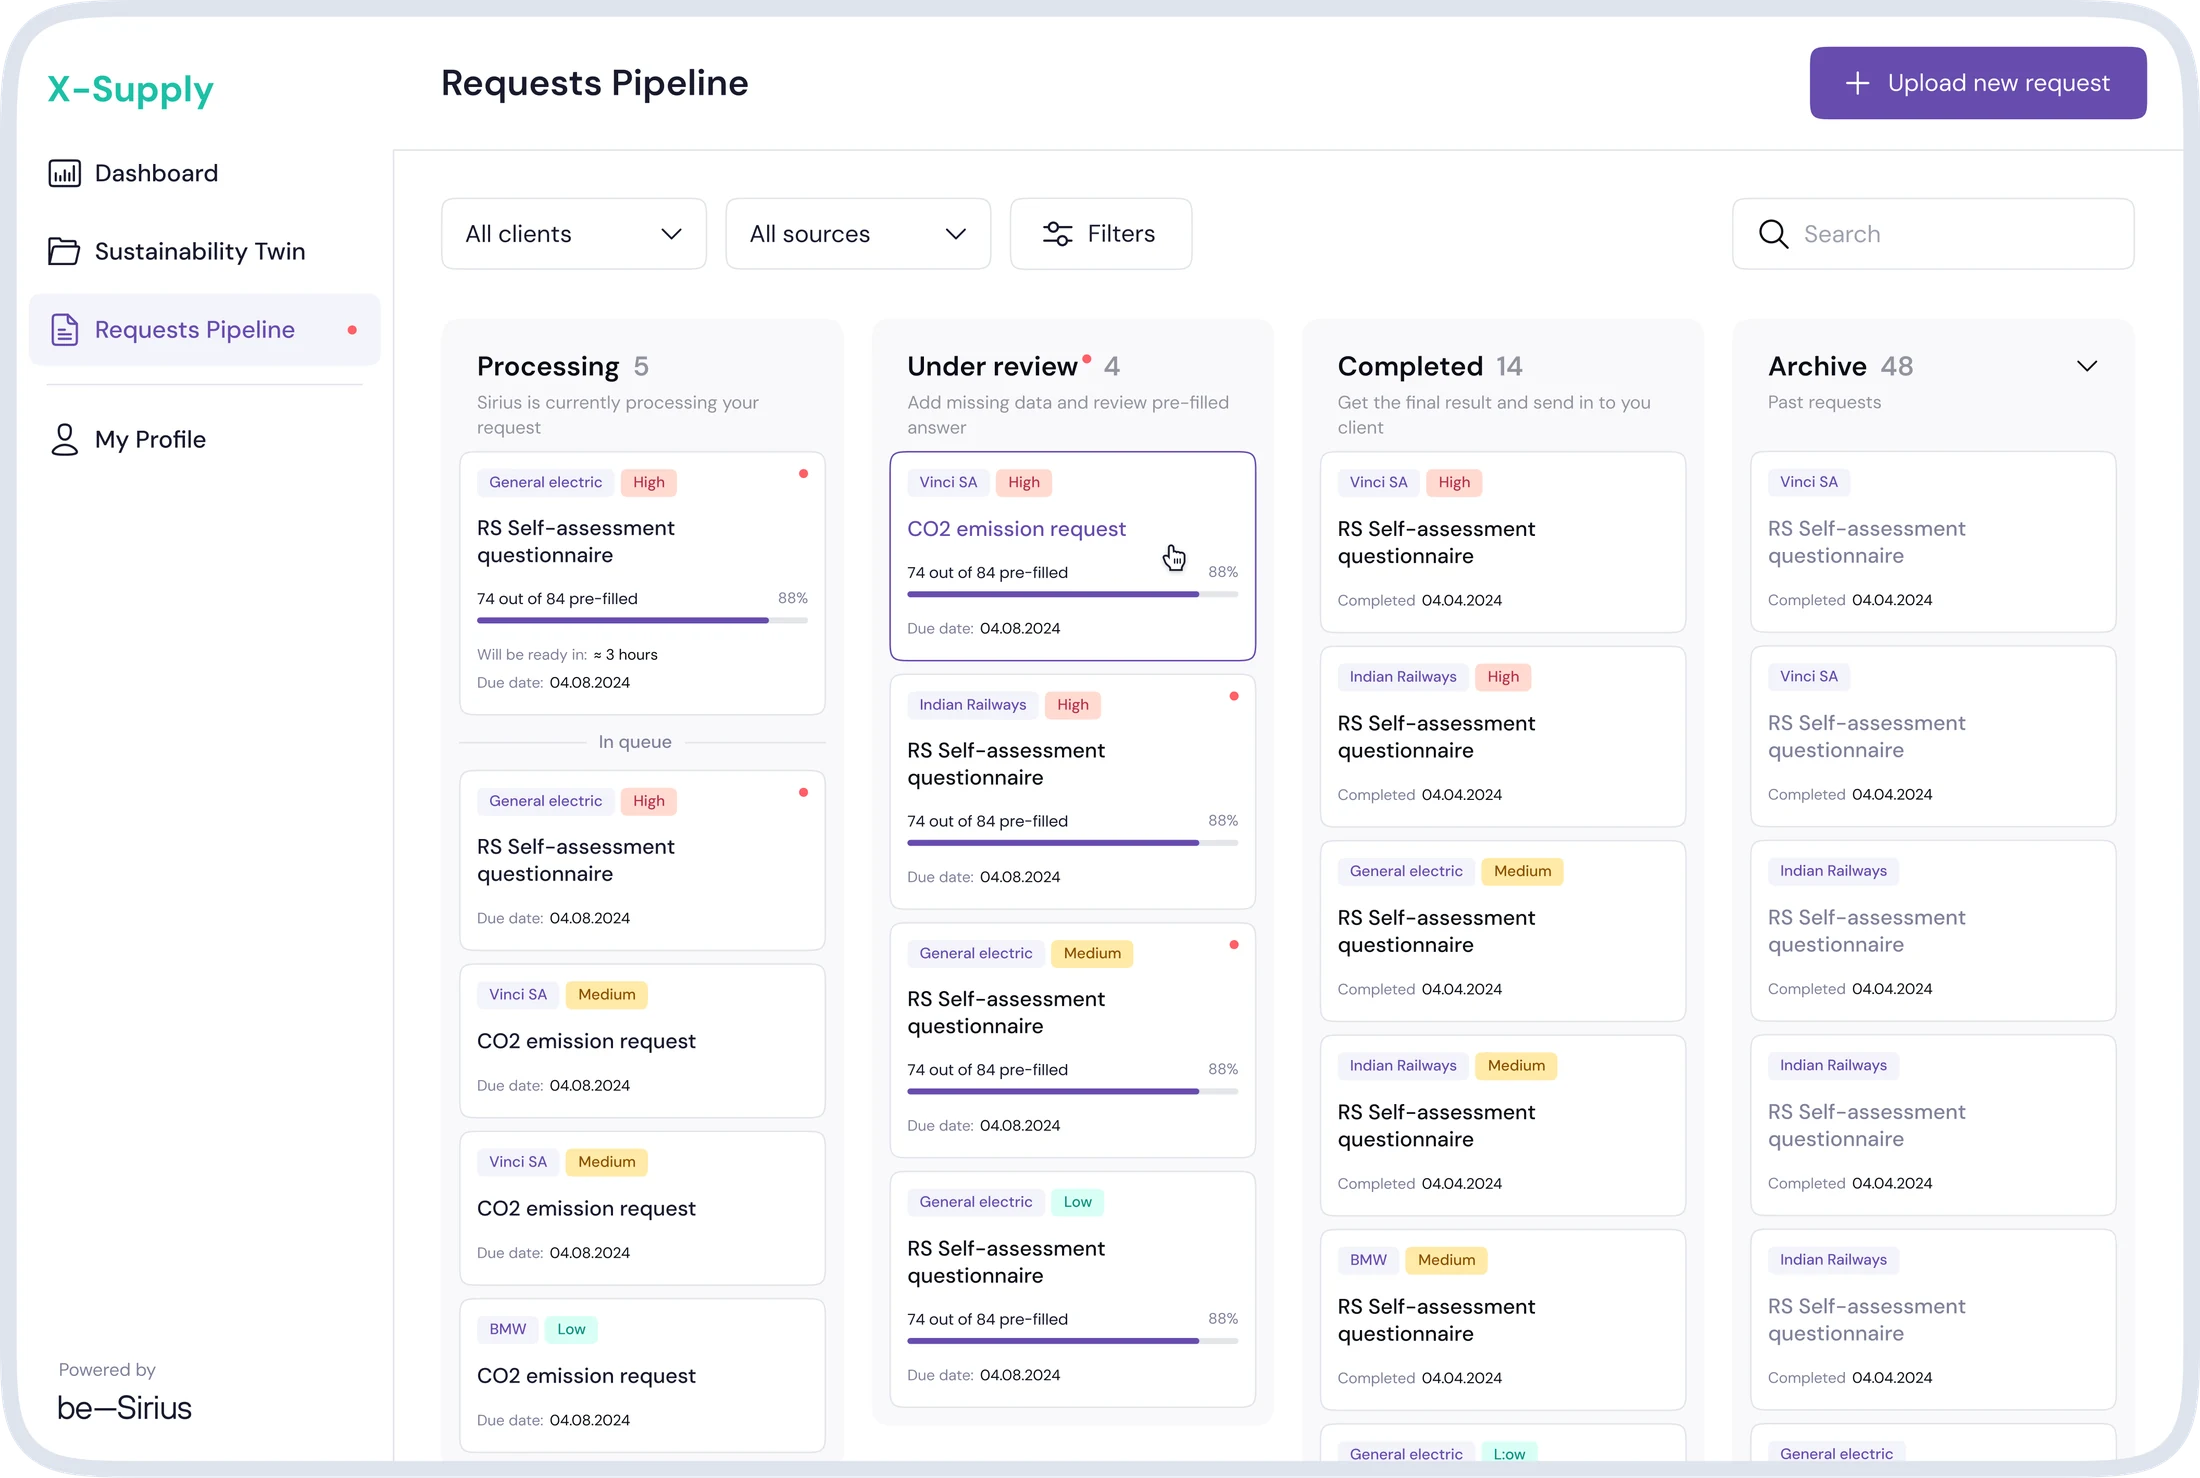This screenshot has height=1478, width=2200.
Task: Click the X-Supply logo
Action: [131, 90]
